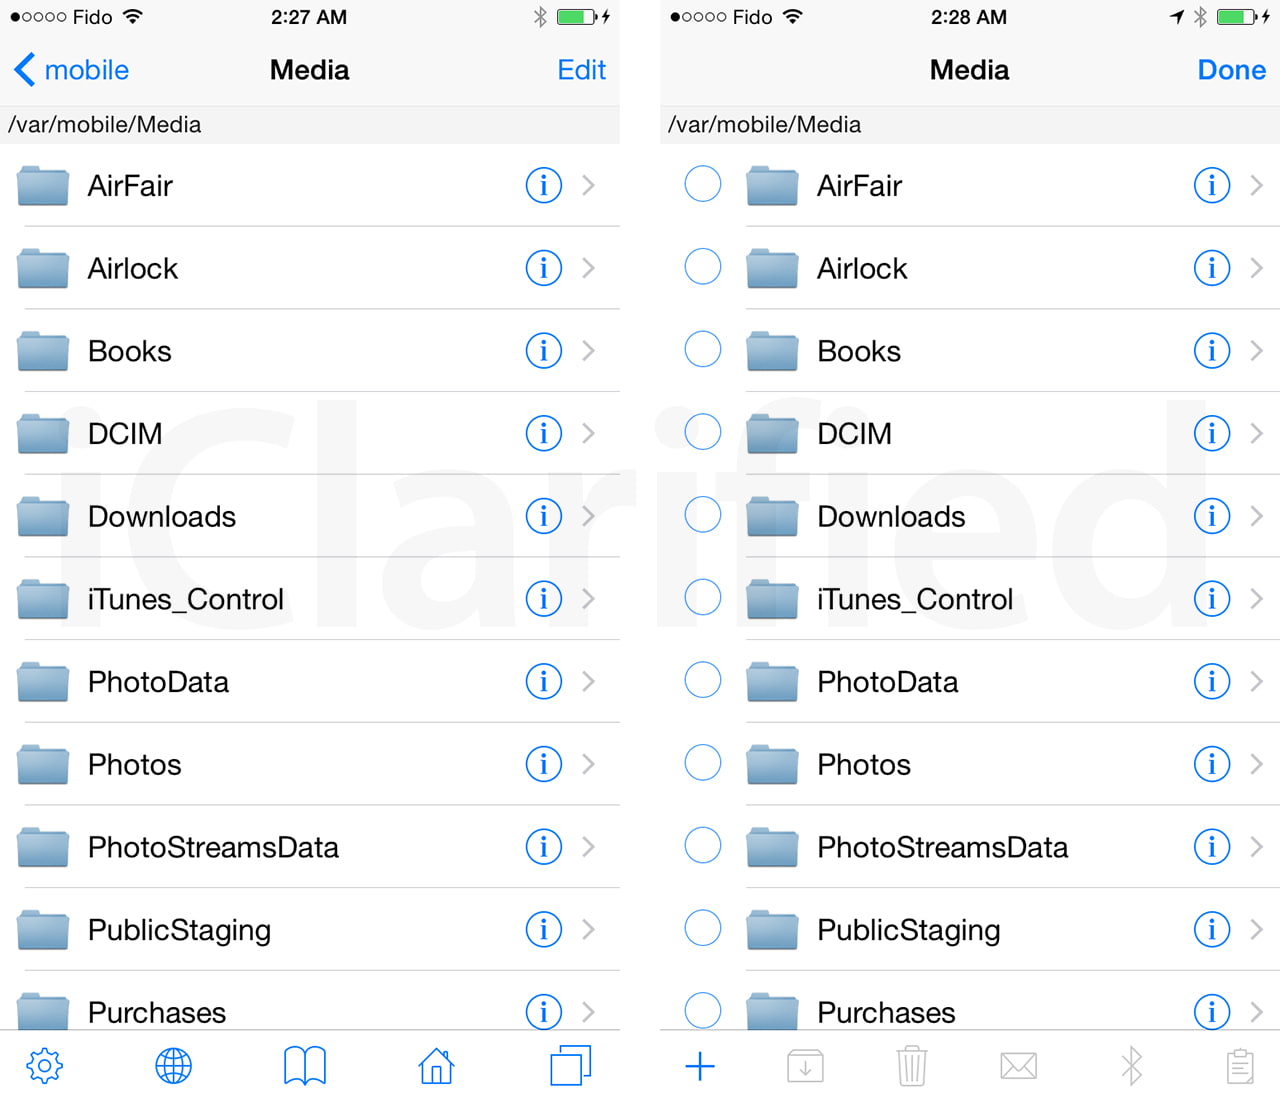Show bookmarks using the open-book icon
The height and width of the screenshot is (1103, 1280).
click(x=305, y=1066)
